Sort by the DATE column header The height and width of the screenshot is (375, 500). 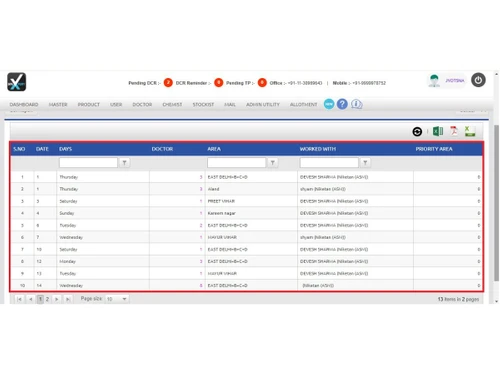[42, 149]
